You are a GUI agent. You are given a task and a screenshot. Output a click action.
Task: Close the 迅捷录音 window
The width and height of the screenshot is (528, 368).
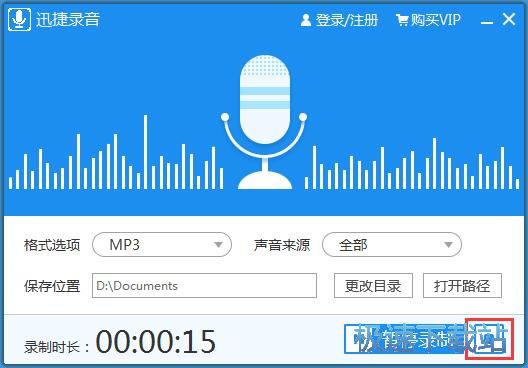pos(508,19)
